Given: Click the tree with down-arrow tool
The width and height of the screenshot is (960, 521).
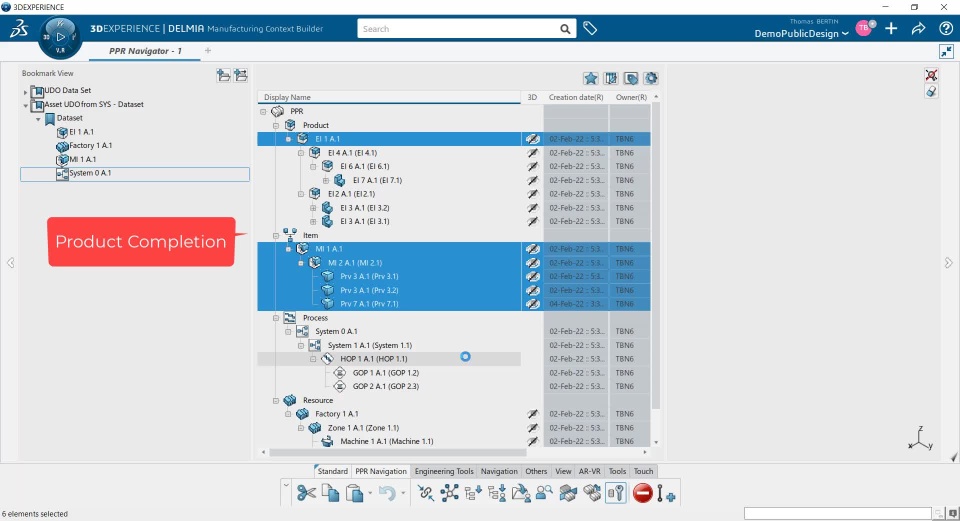Looking at the screenshot, I should pos(473,493).
